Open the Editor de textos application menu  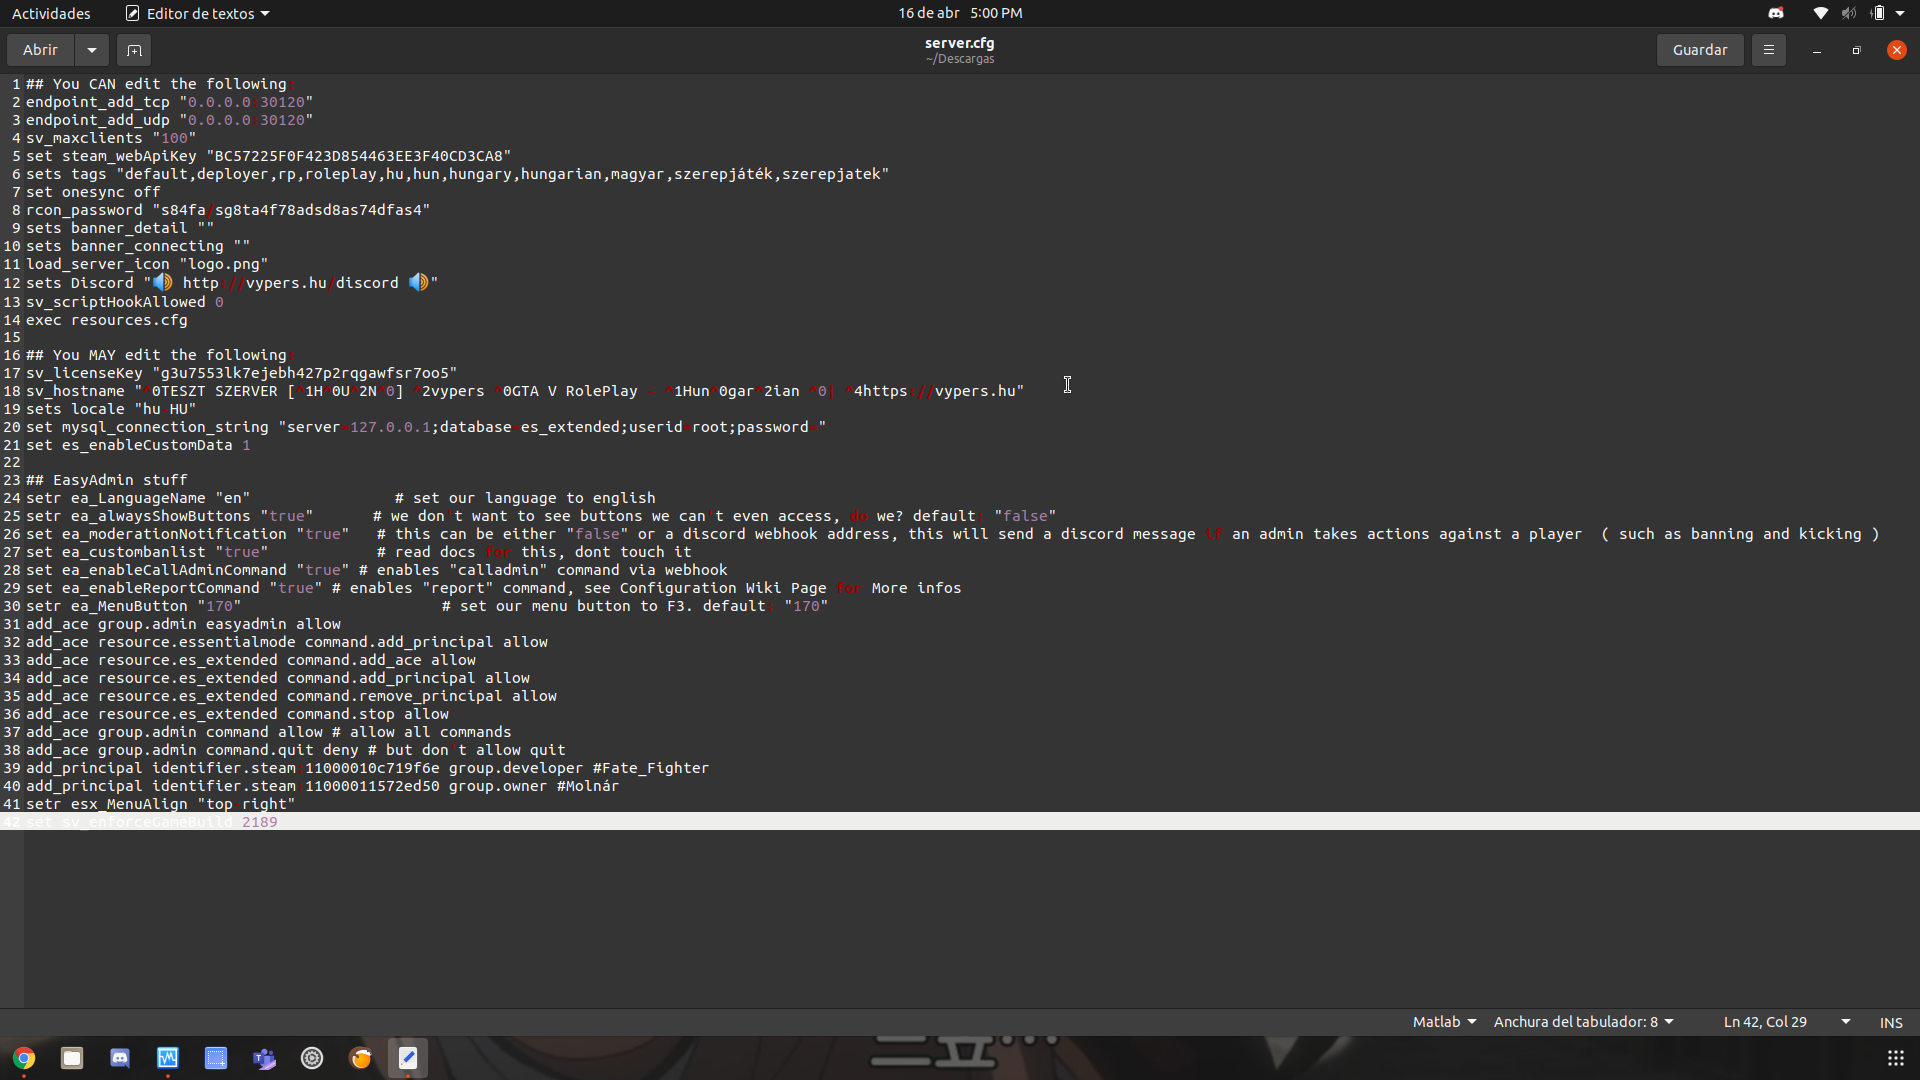click(196, 13)
